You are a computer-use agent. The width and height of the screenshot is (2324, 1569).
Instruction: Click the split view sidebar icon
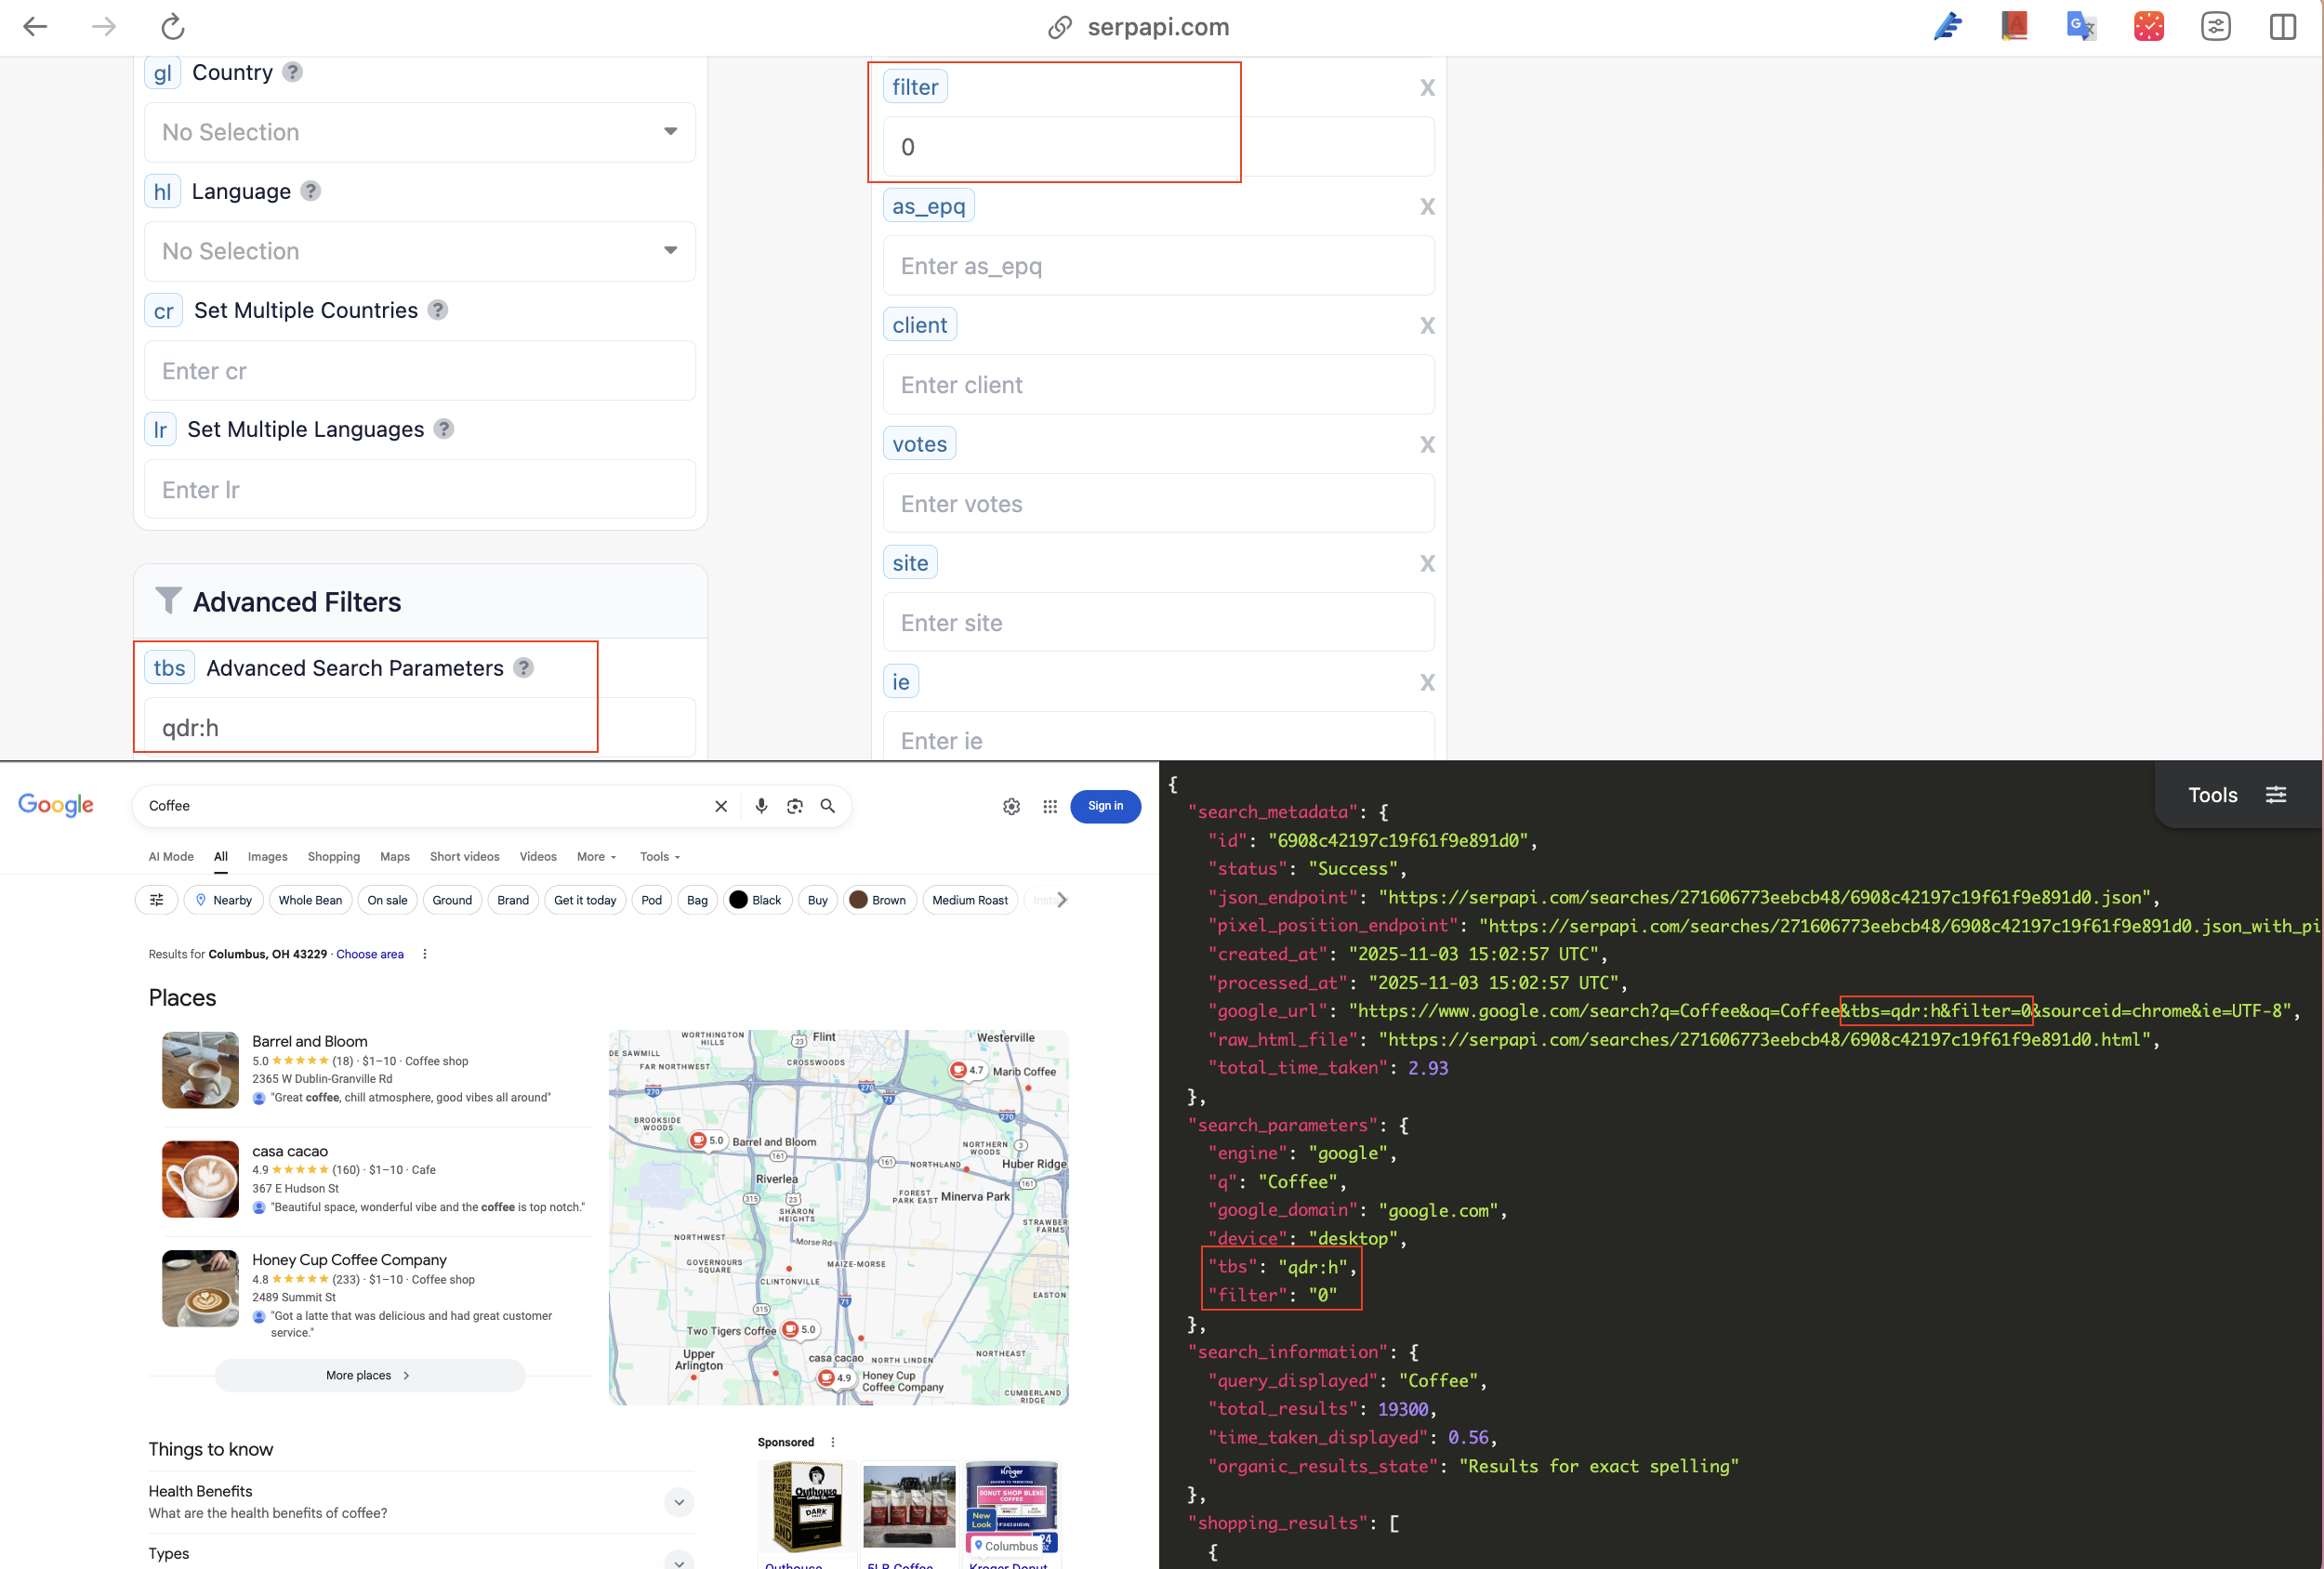(2283, 27)
